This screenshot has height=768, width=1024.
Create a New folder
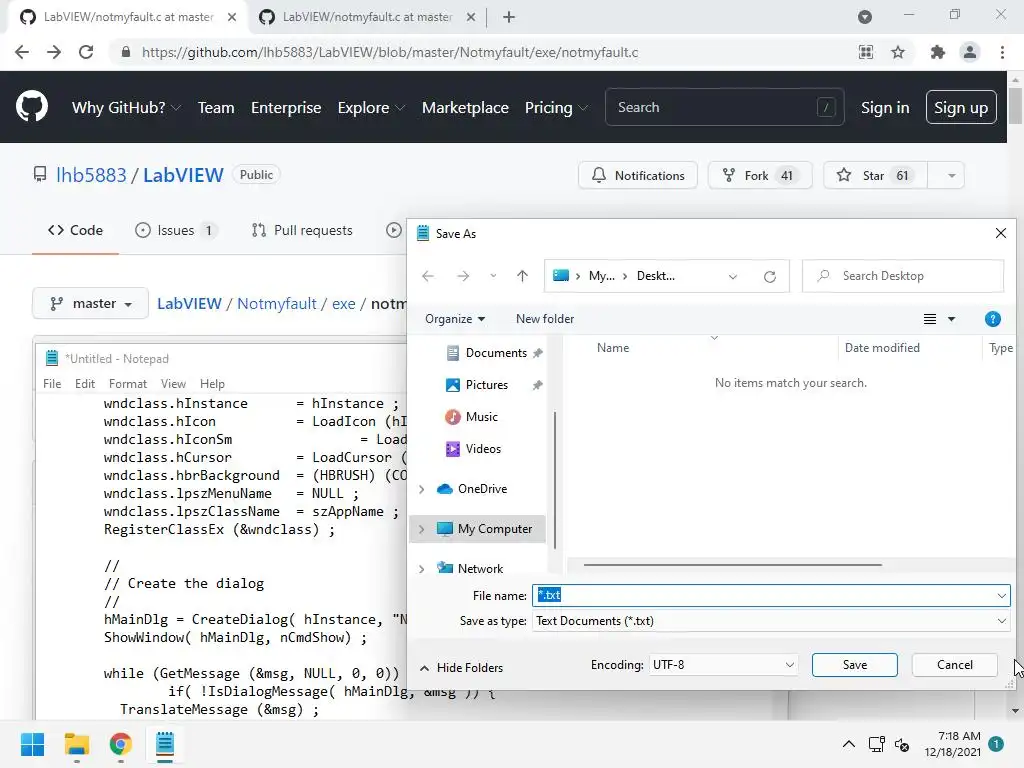coord(545,319)
